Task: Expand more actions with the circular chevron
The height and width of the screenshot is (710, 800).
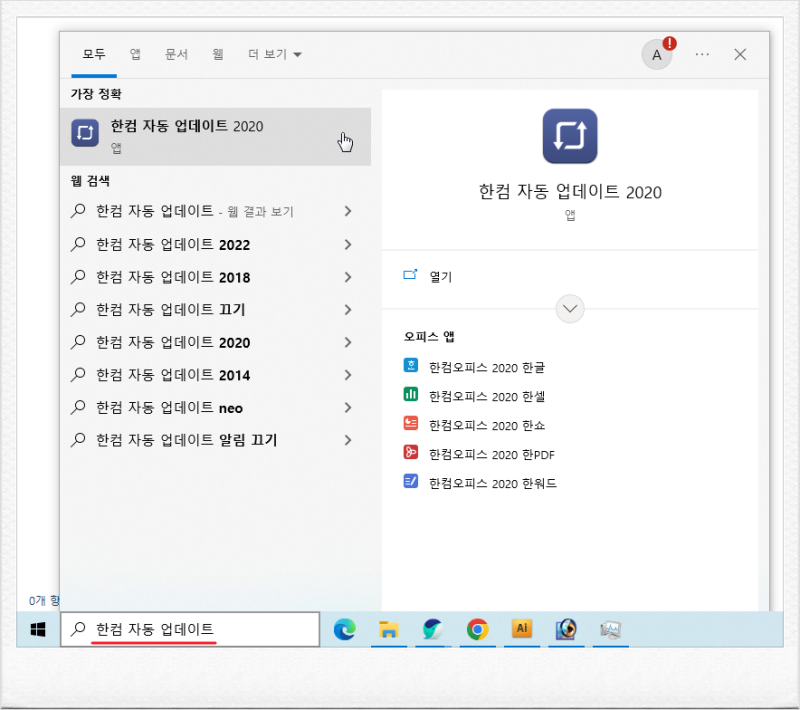Action: pos(569,309)
